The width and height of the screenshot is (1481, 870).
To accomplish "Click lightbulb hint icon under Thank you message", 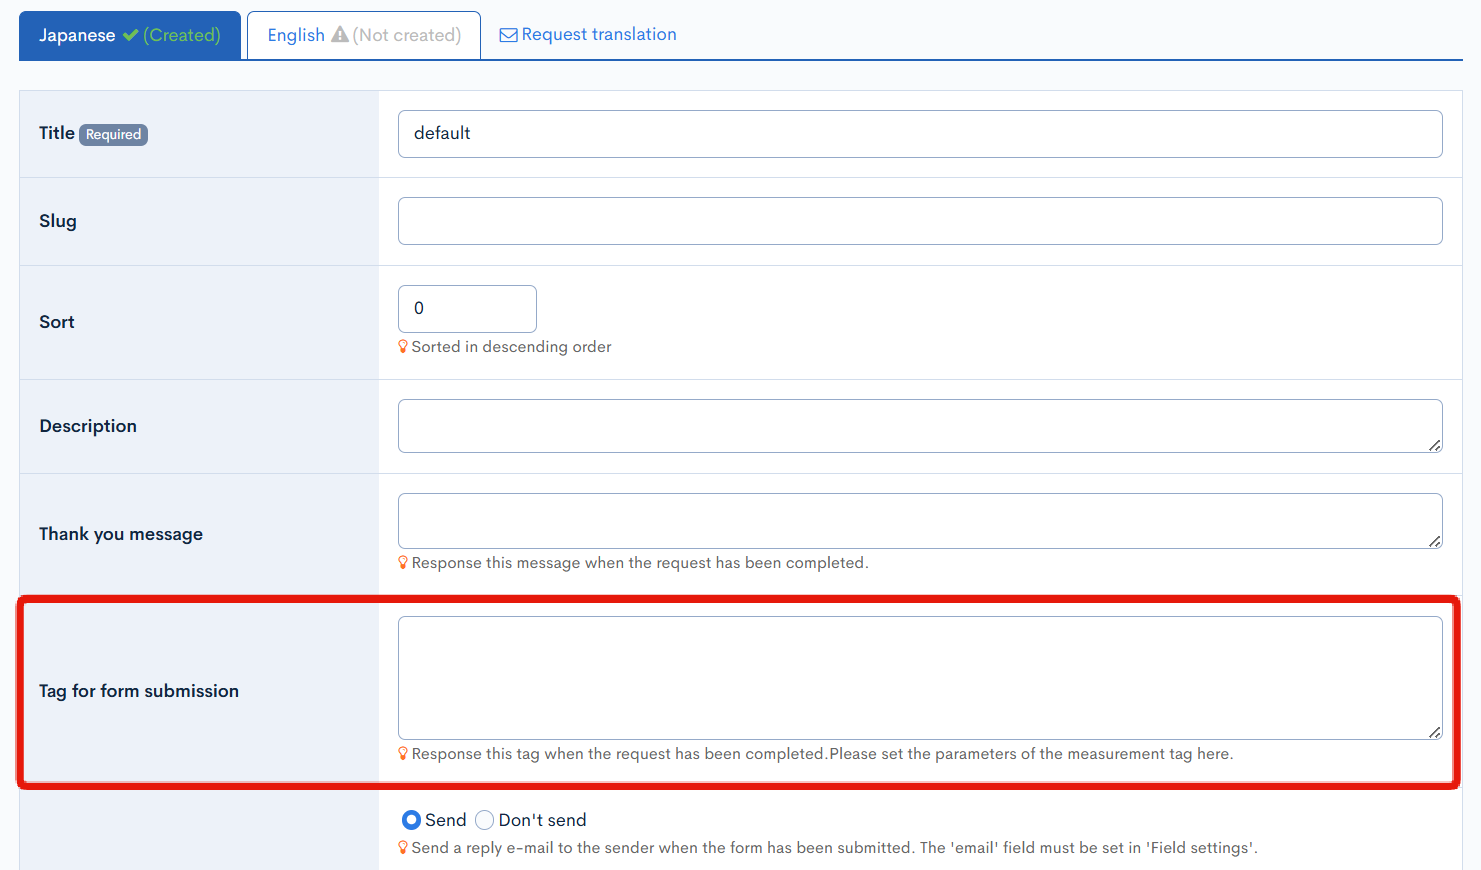I will 403,562.
